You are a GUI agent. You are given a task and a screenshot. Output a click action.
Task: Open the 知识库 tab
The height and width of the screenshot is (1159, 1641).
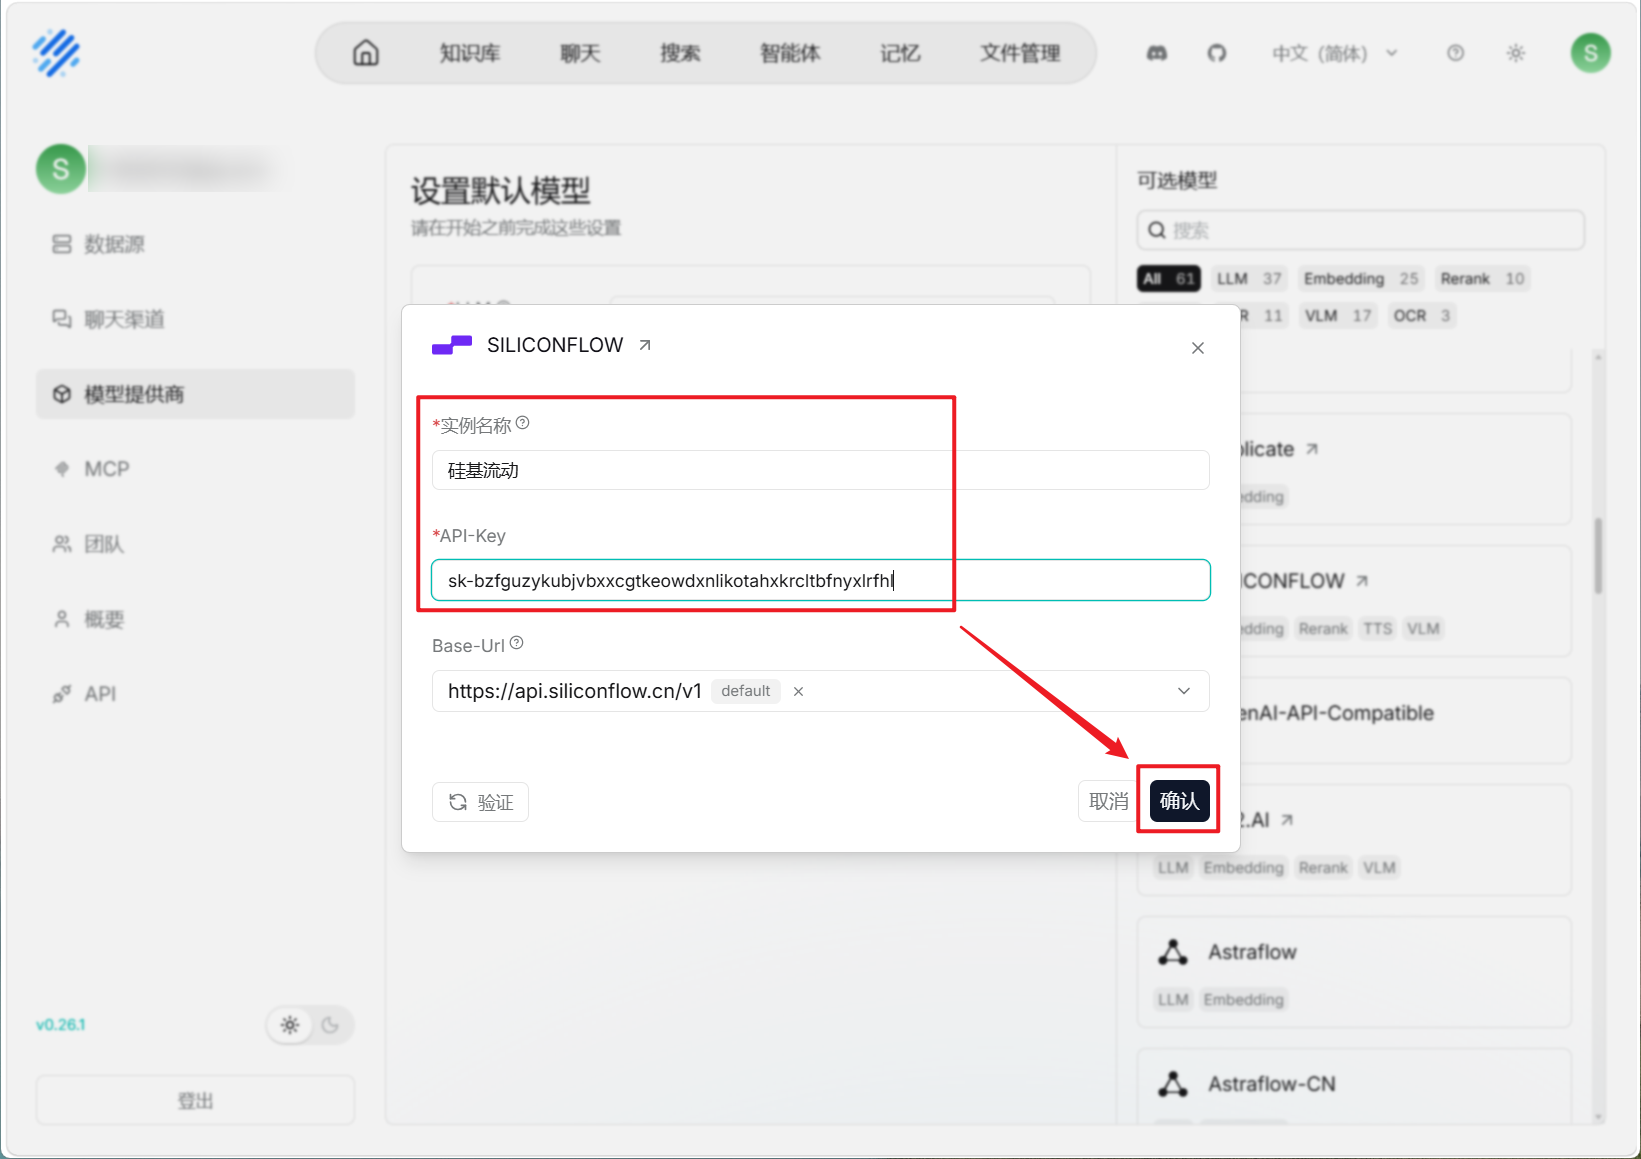pyautogui.click(x=470, y=53)
